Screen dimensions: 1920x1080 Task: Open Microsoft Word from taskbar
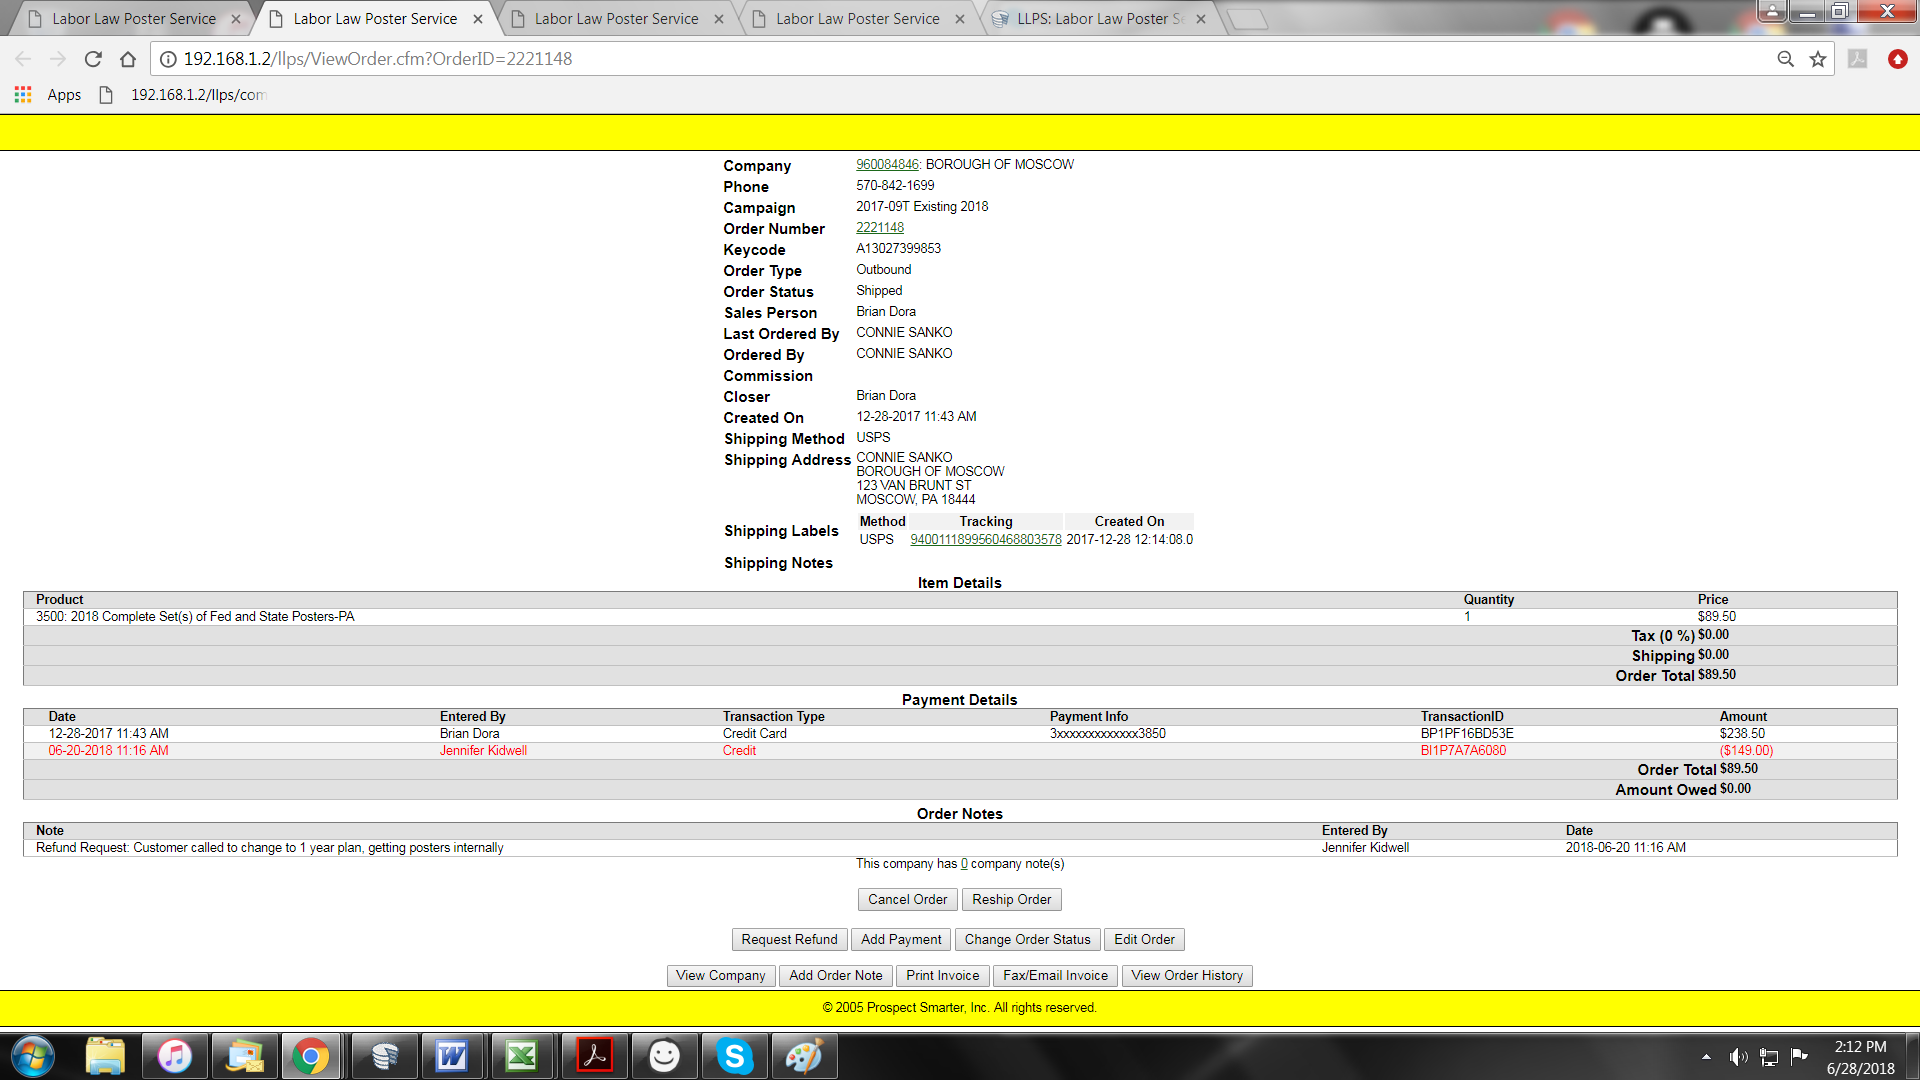[452, 1056]
